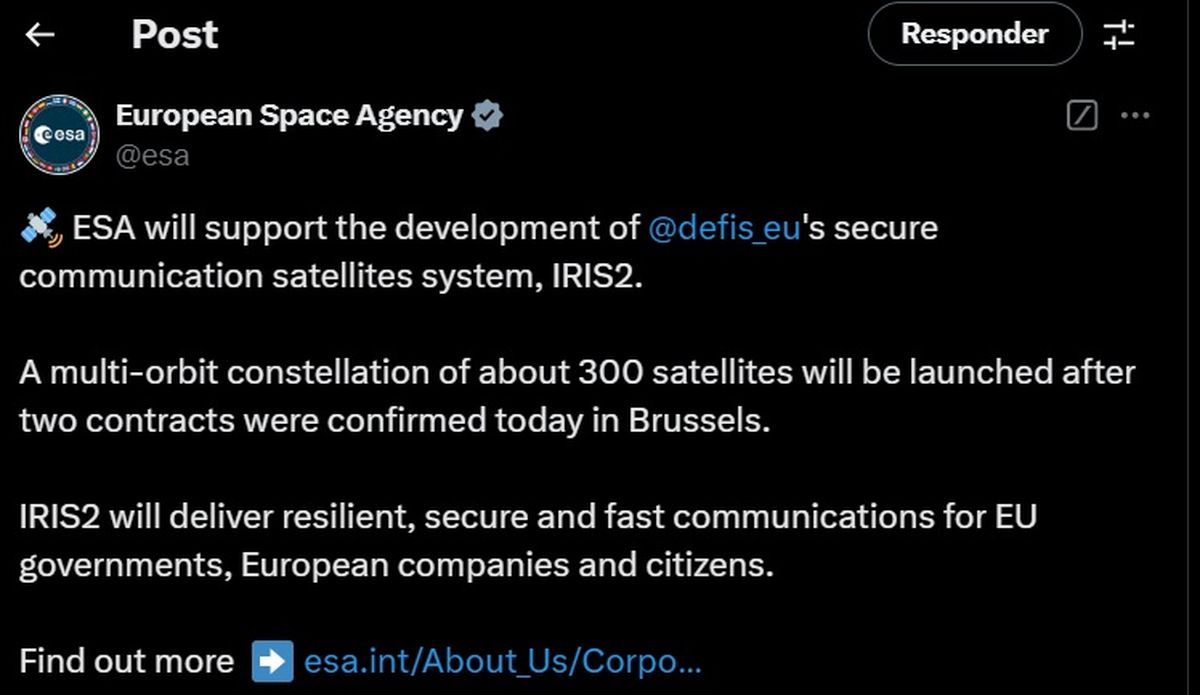Image resolution: width=1200 pixels, height=695 pixels.
Task: Click the verified badge next to the name
Action: (x=487, y=117)
